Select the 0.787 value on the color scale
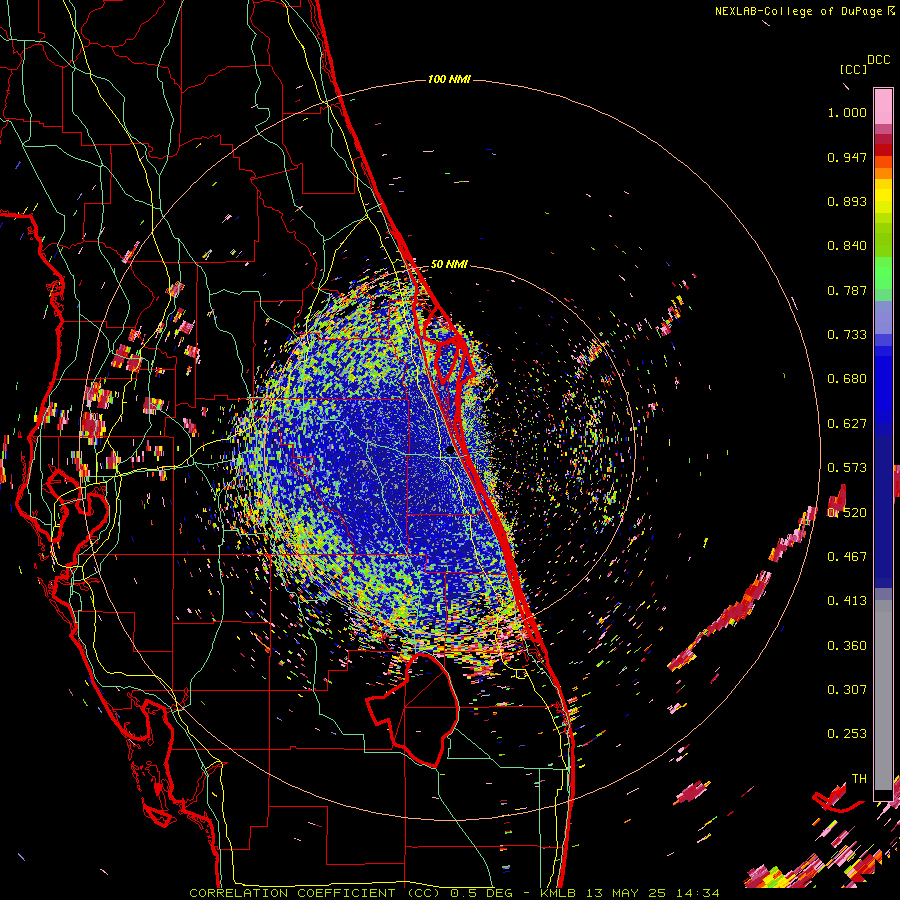Image resolution: width=900 pixels, height=900 pixels. point(847,290)
